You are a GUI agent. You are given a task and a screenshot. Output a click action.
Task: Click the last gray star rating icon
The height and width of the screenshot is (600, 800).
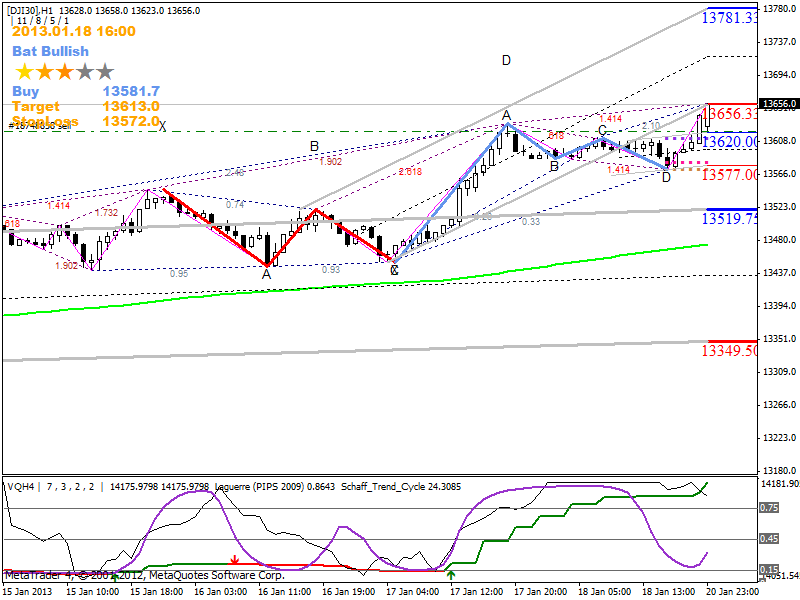(x=105, y=72)
